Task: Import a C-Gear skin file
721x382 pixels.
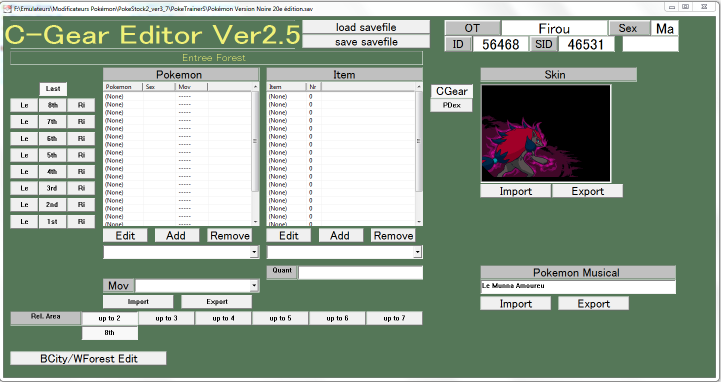Action: click(x=515, y=191)
